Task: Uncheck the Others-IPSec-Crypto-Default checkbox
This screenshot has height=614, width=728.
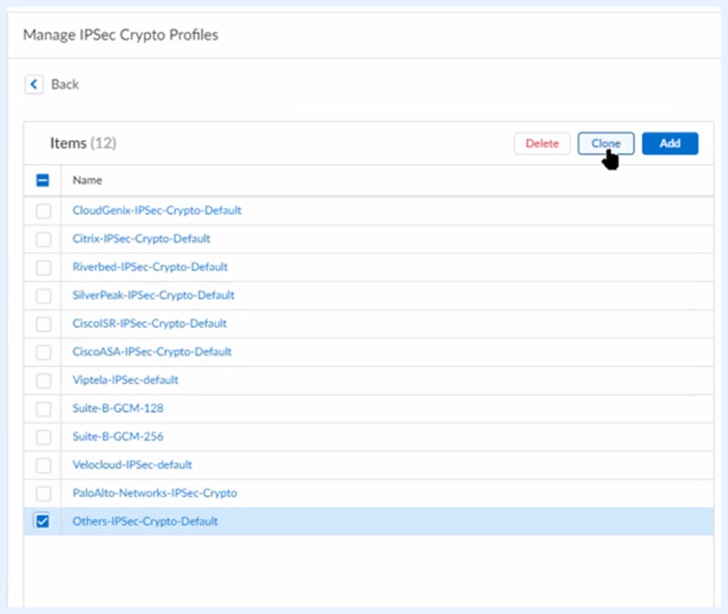Action: pyautogui.click(x=43, y=521)
